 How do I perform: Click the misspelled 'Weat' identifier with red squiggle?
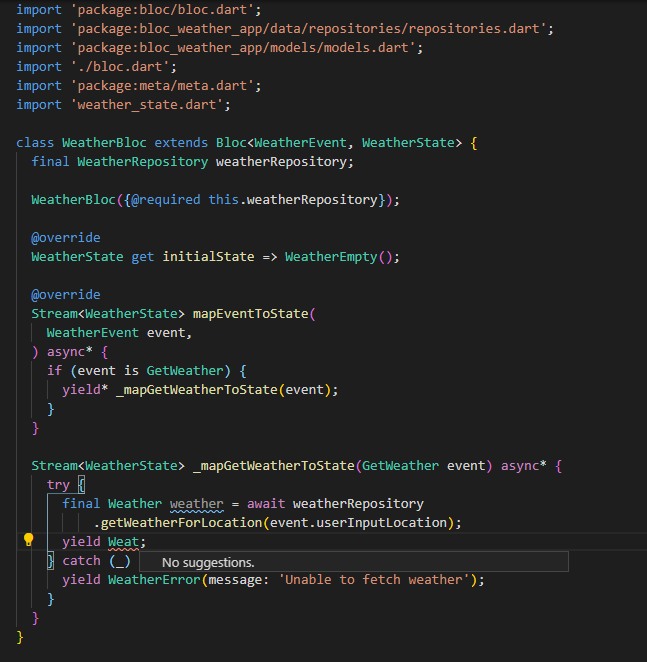click(123, 542)
